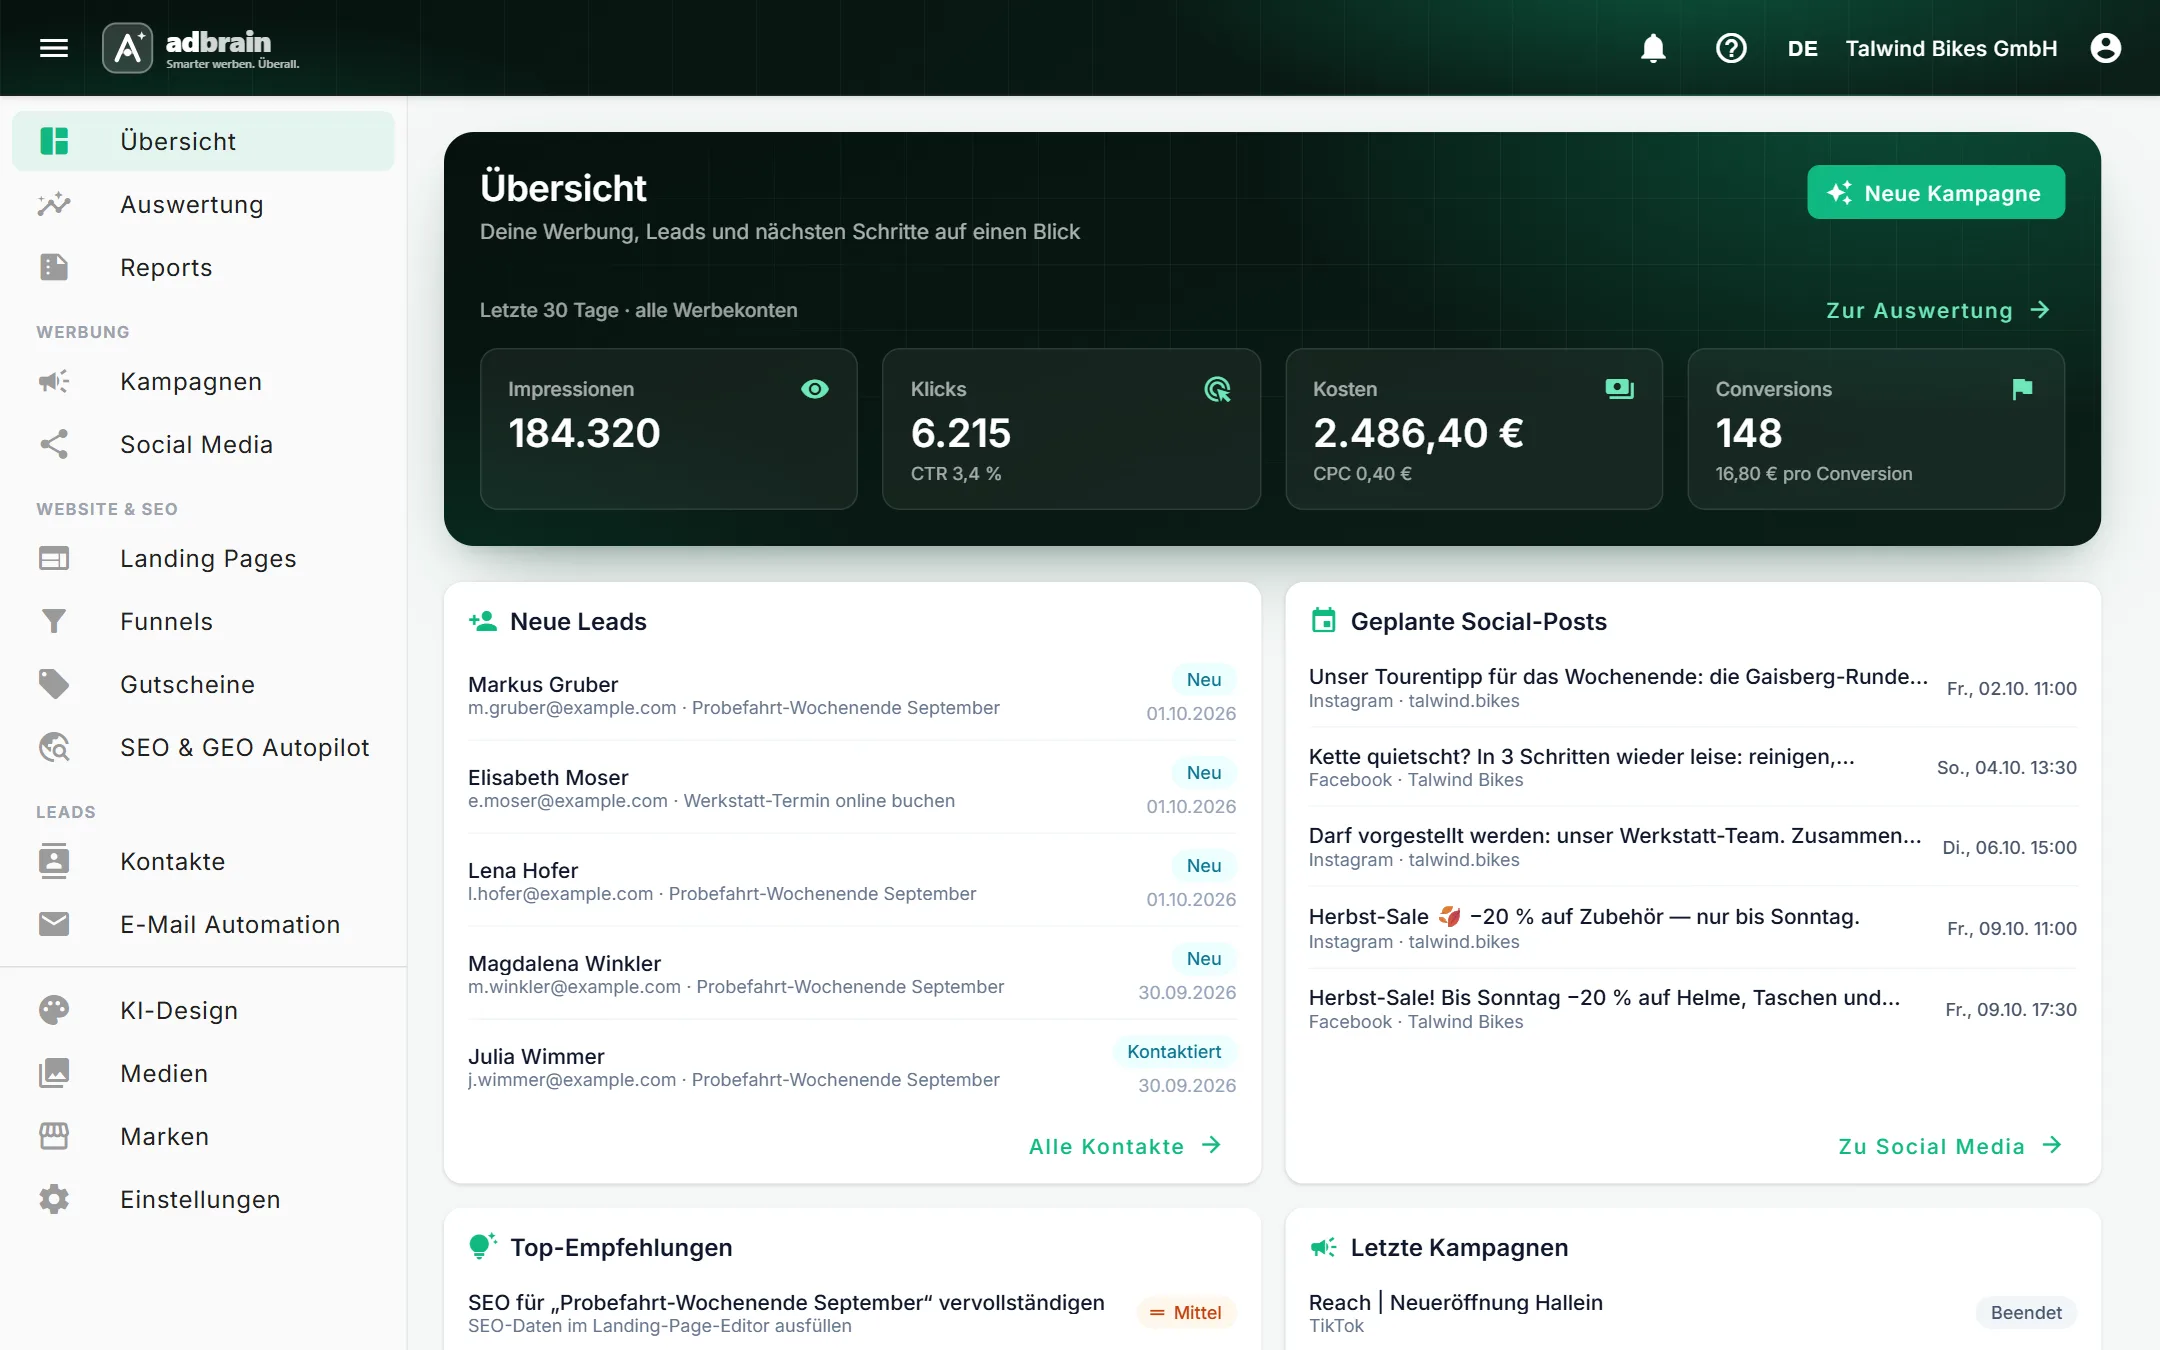The height and width of the screenshot is (1350, 2160).
Task: Open Kampagnen in sidebar
Action: [203, 381]
